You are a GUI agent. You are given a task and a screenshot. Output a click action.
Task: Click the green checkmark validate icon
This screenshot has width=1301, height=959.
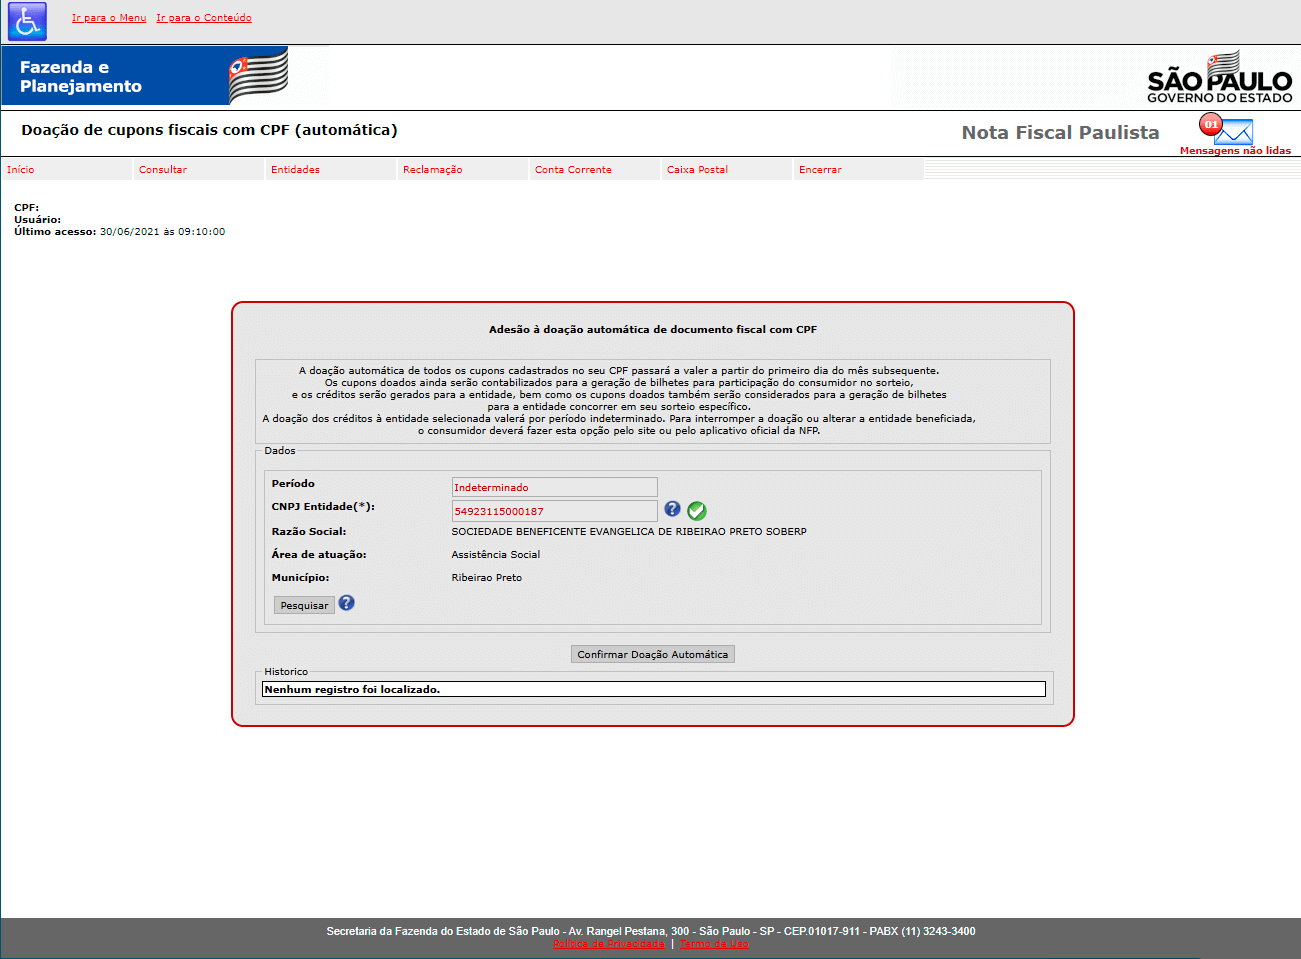(x=697, y=511)
